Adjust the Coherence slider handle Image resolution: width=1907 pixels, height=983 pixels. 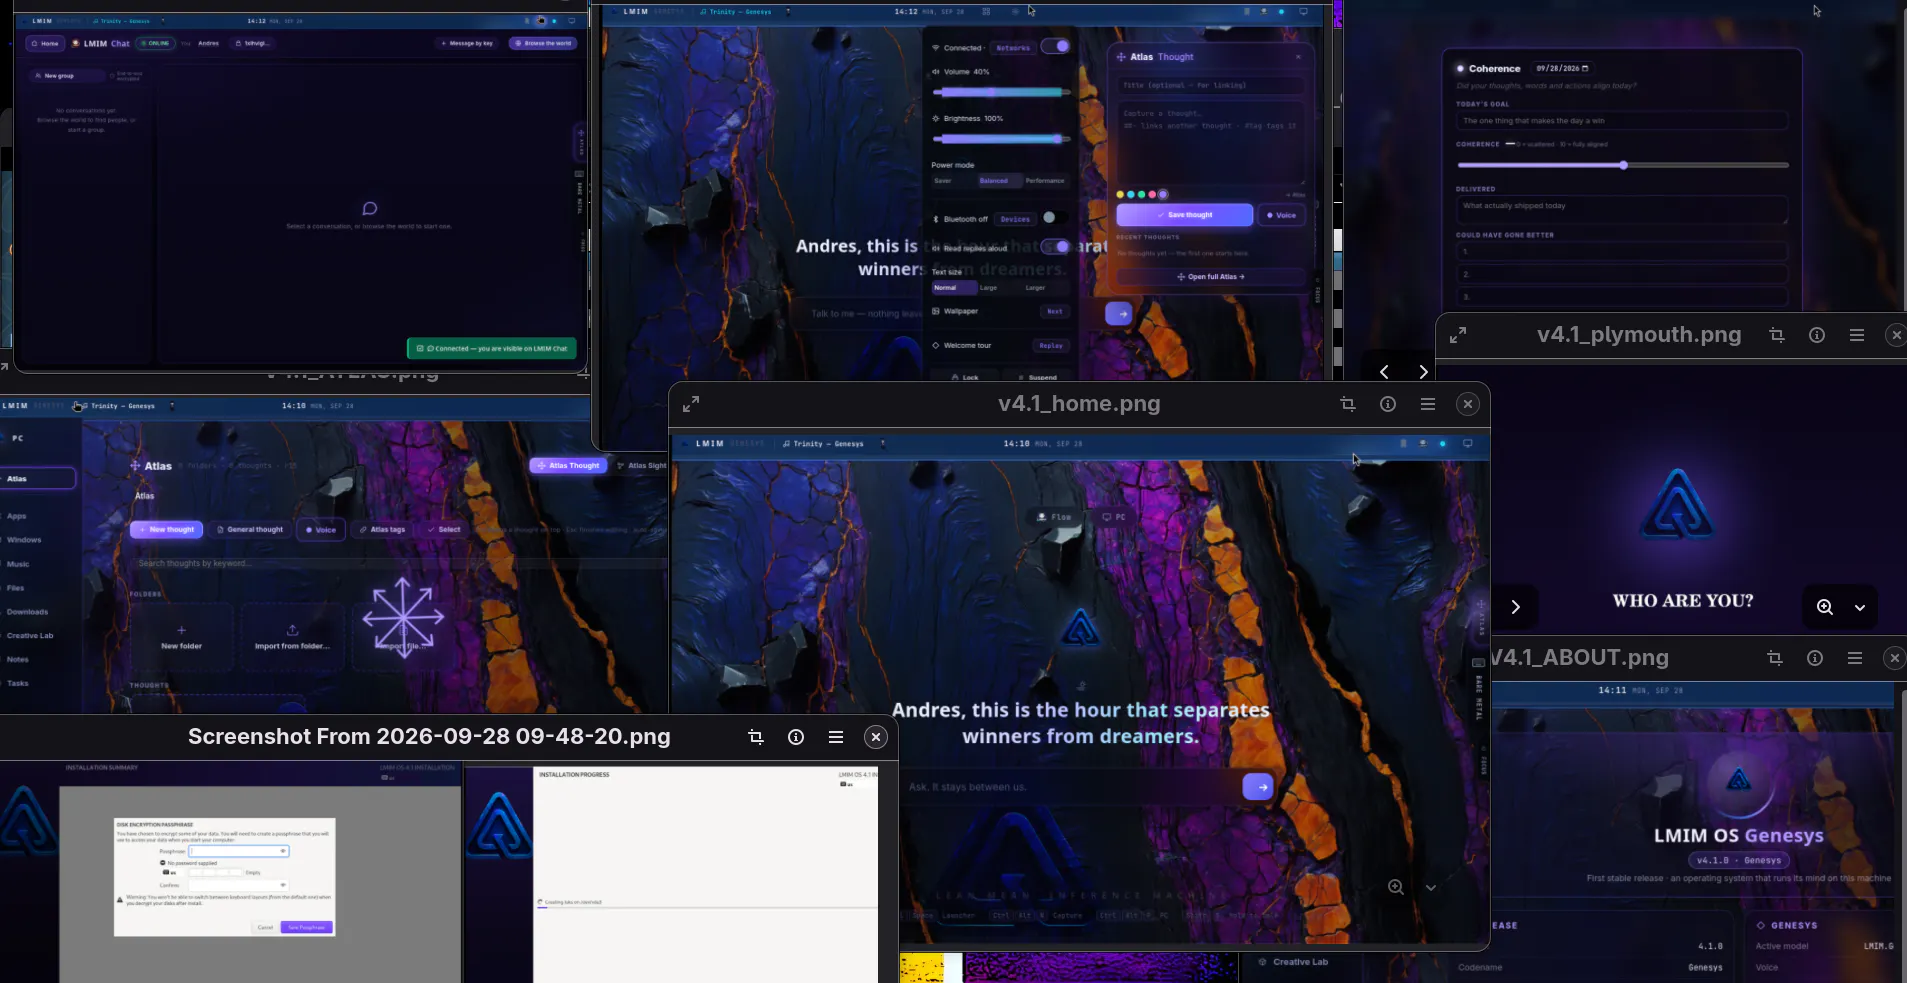pos(1623,165)
